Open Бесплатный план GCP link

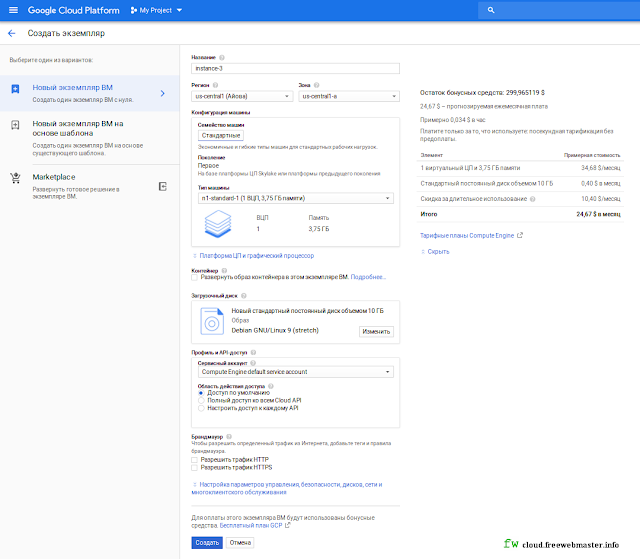pos(251,526)
